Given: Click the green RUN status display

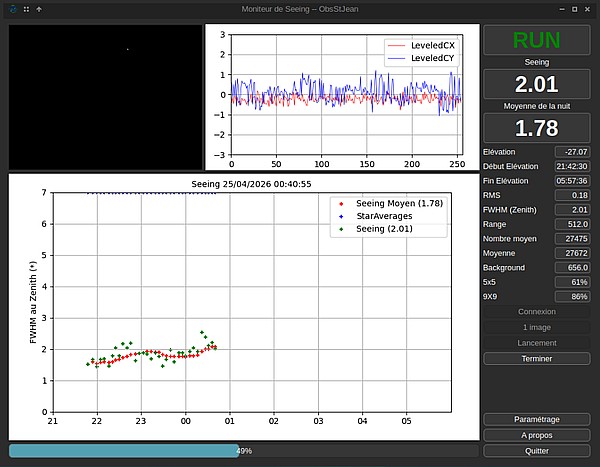Looking at the screenshot, I should point(536,40).
